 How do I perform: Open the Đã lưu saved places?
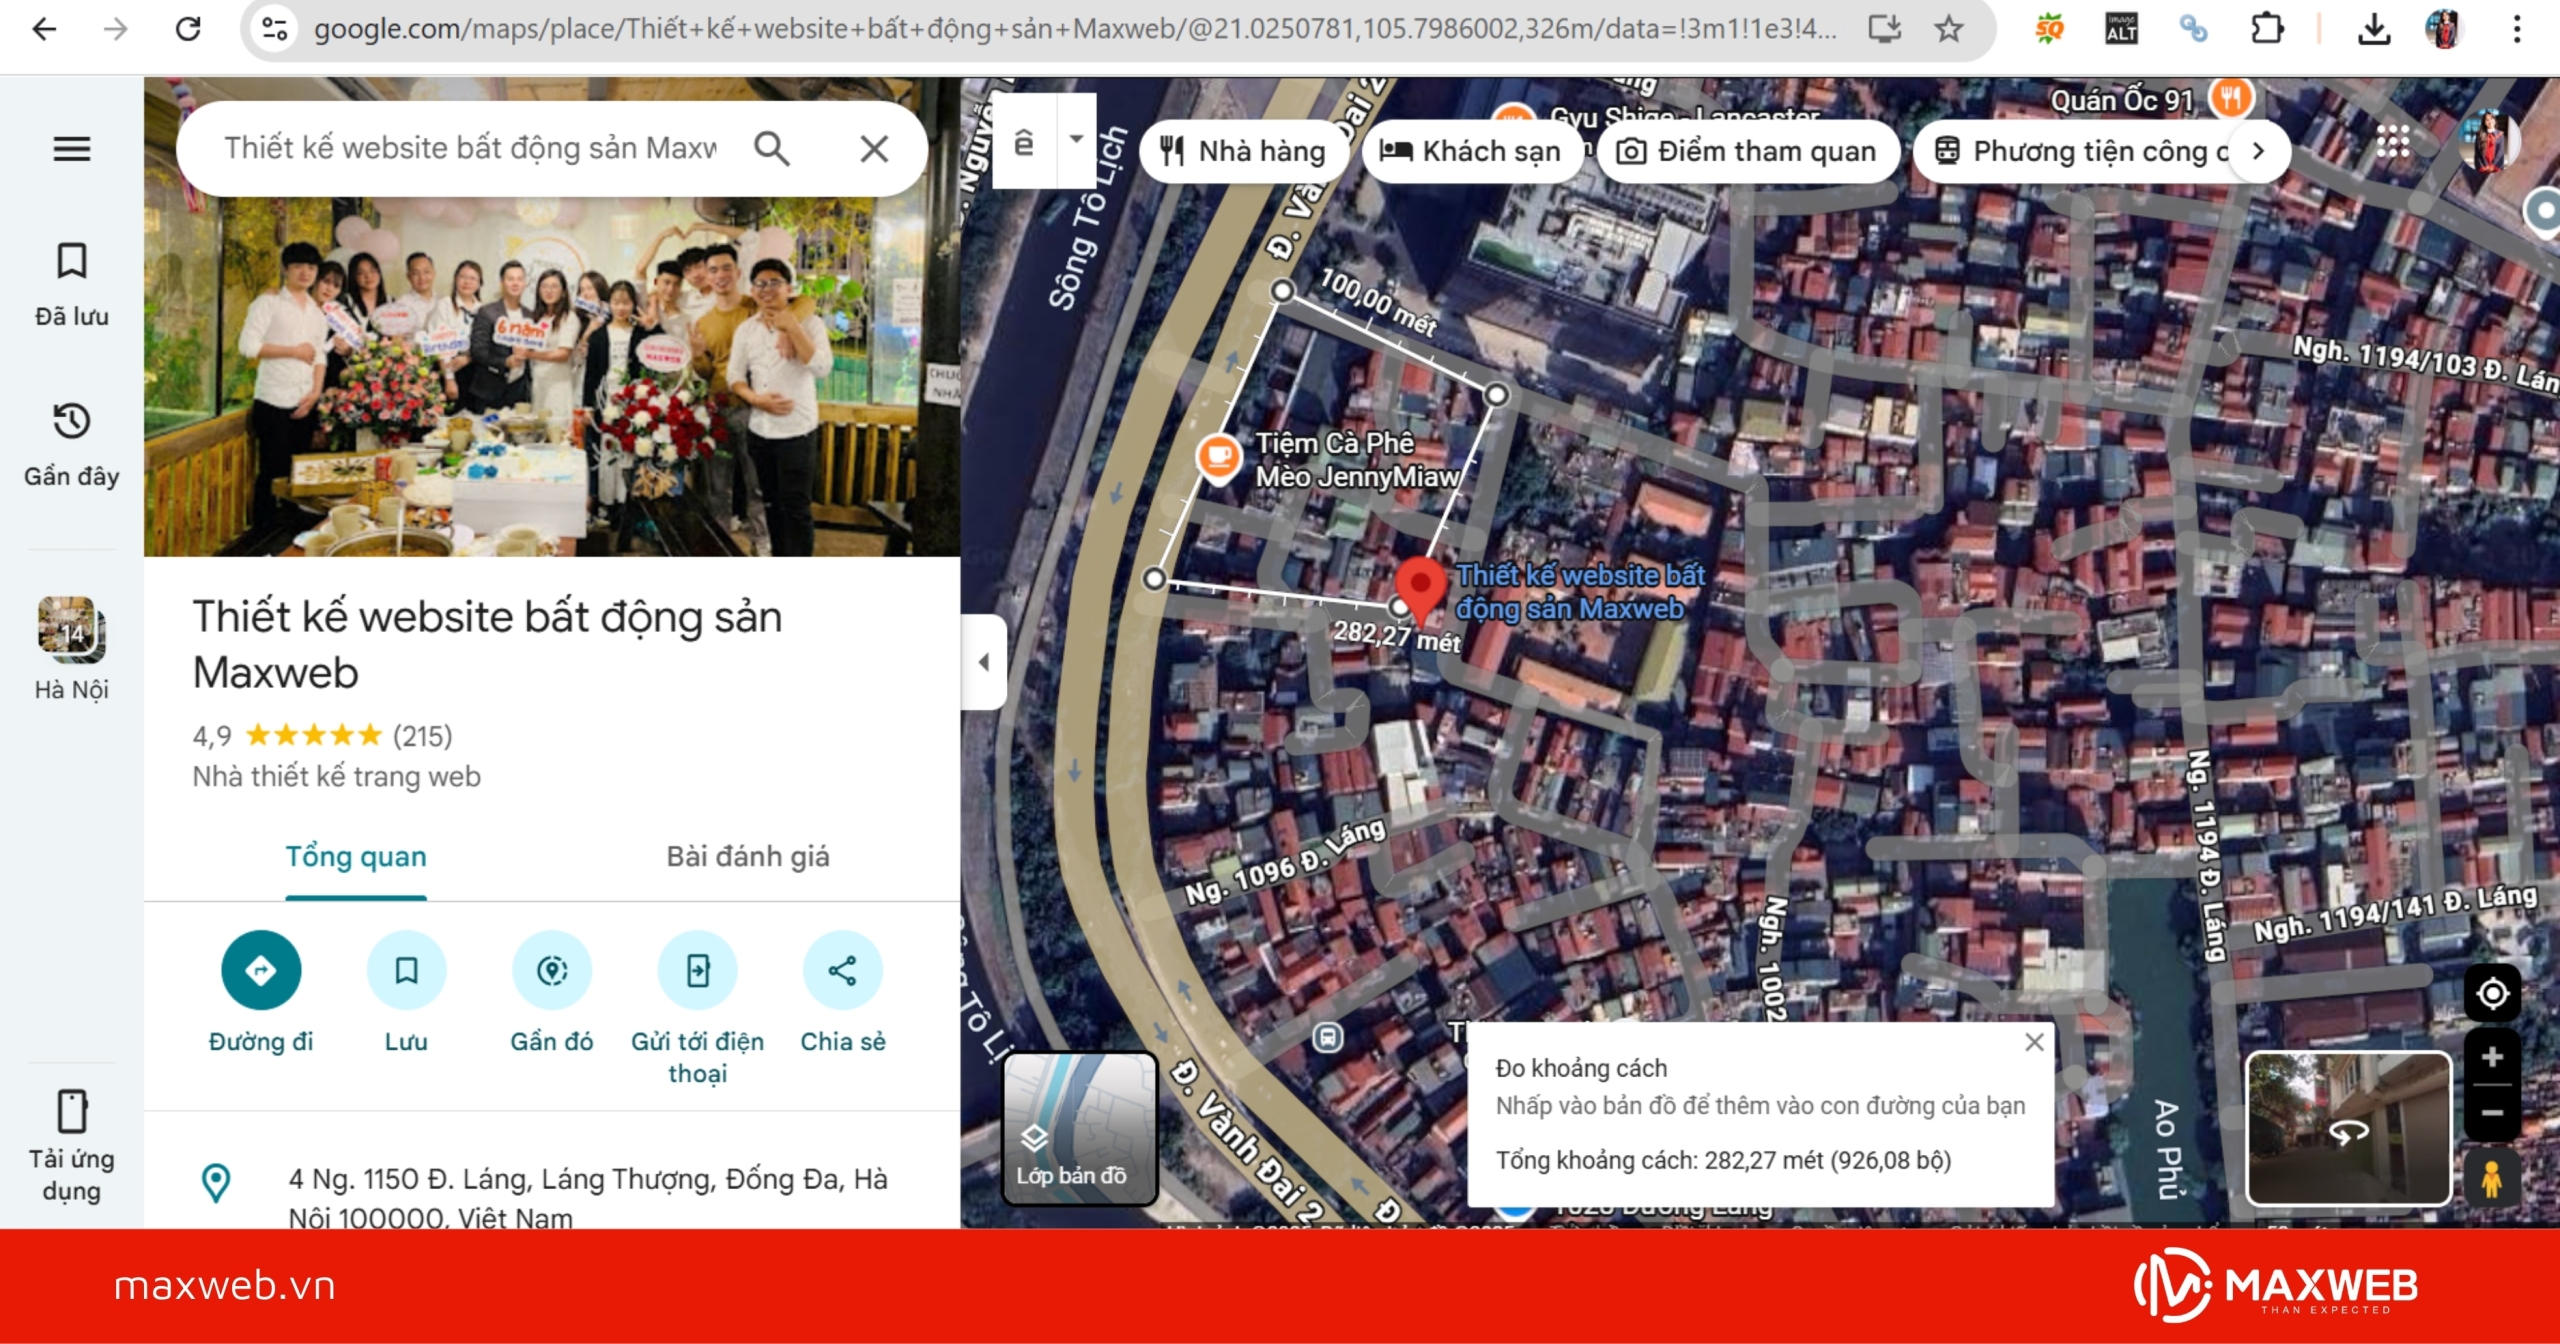pyautogui.click(x=72, y=285)
